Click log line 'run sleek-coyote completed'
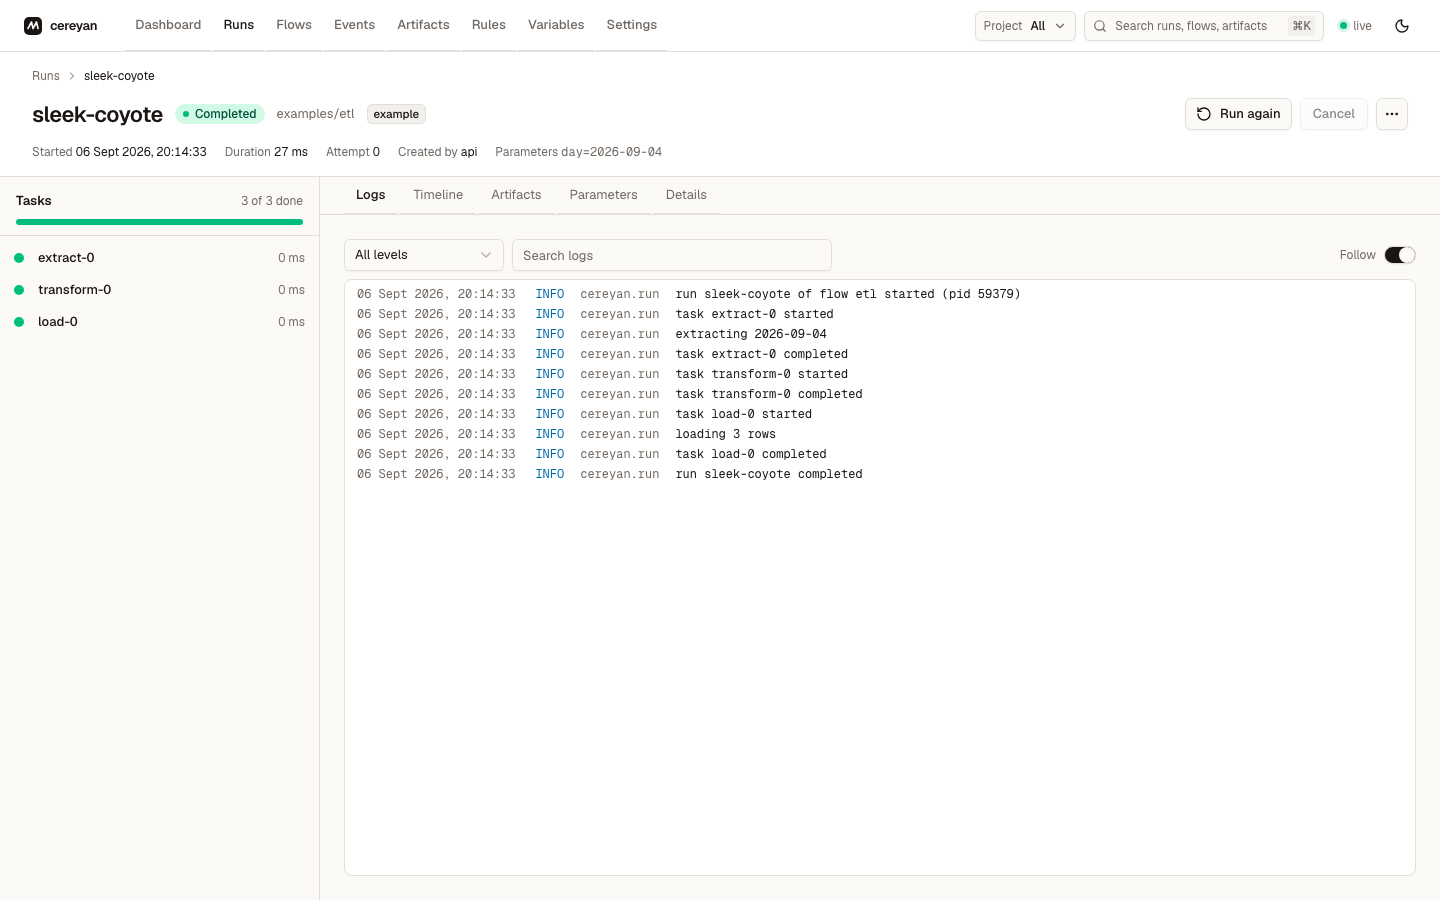This screenshot has height=900, width=1440. coord(880,474)
